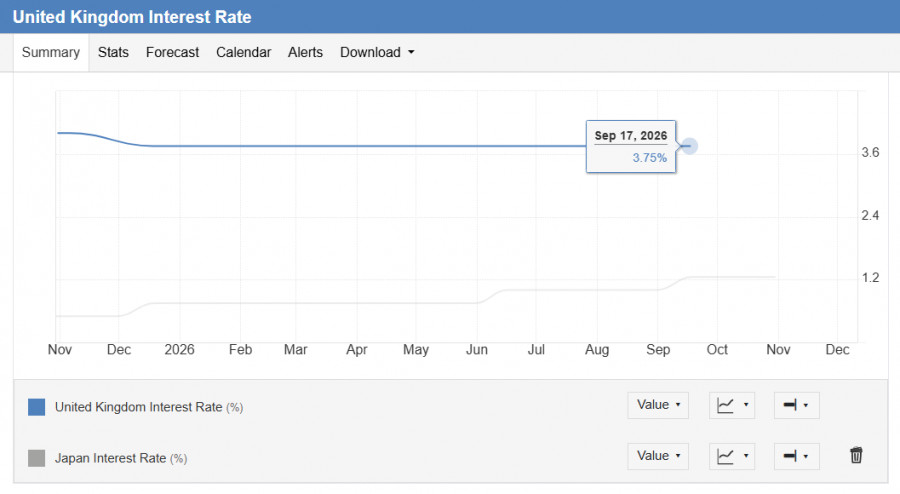This screenshot has width=900, height=494.
Task: Open Value dropdown for Japan Interest Rate
Action: pyautogui.click(x=658, y=457)
